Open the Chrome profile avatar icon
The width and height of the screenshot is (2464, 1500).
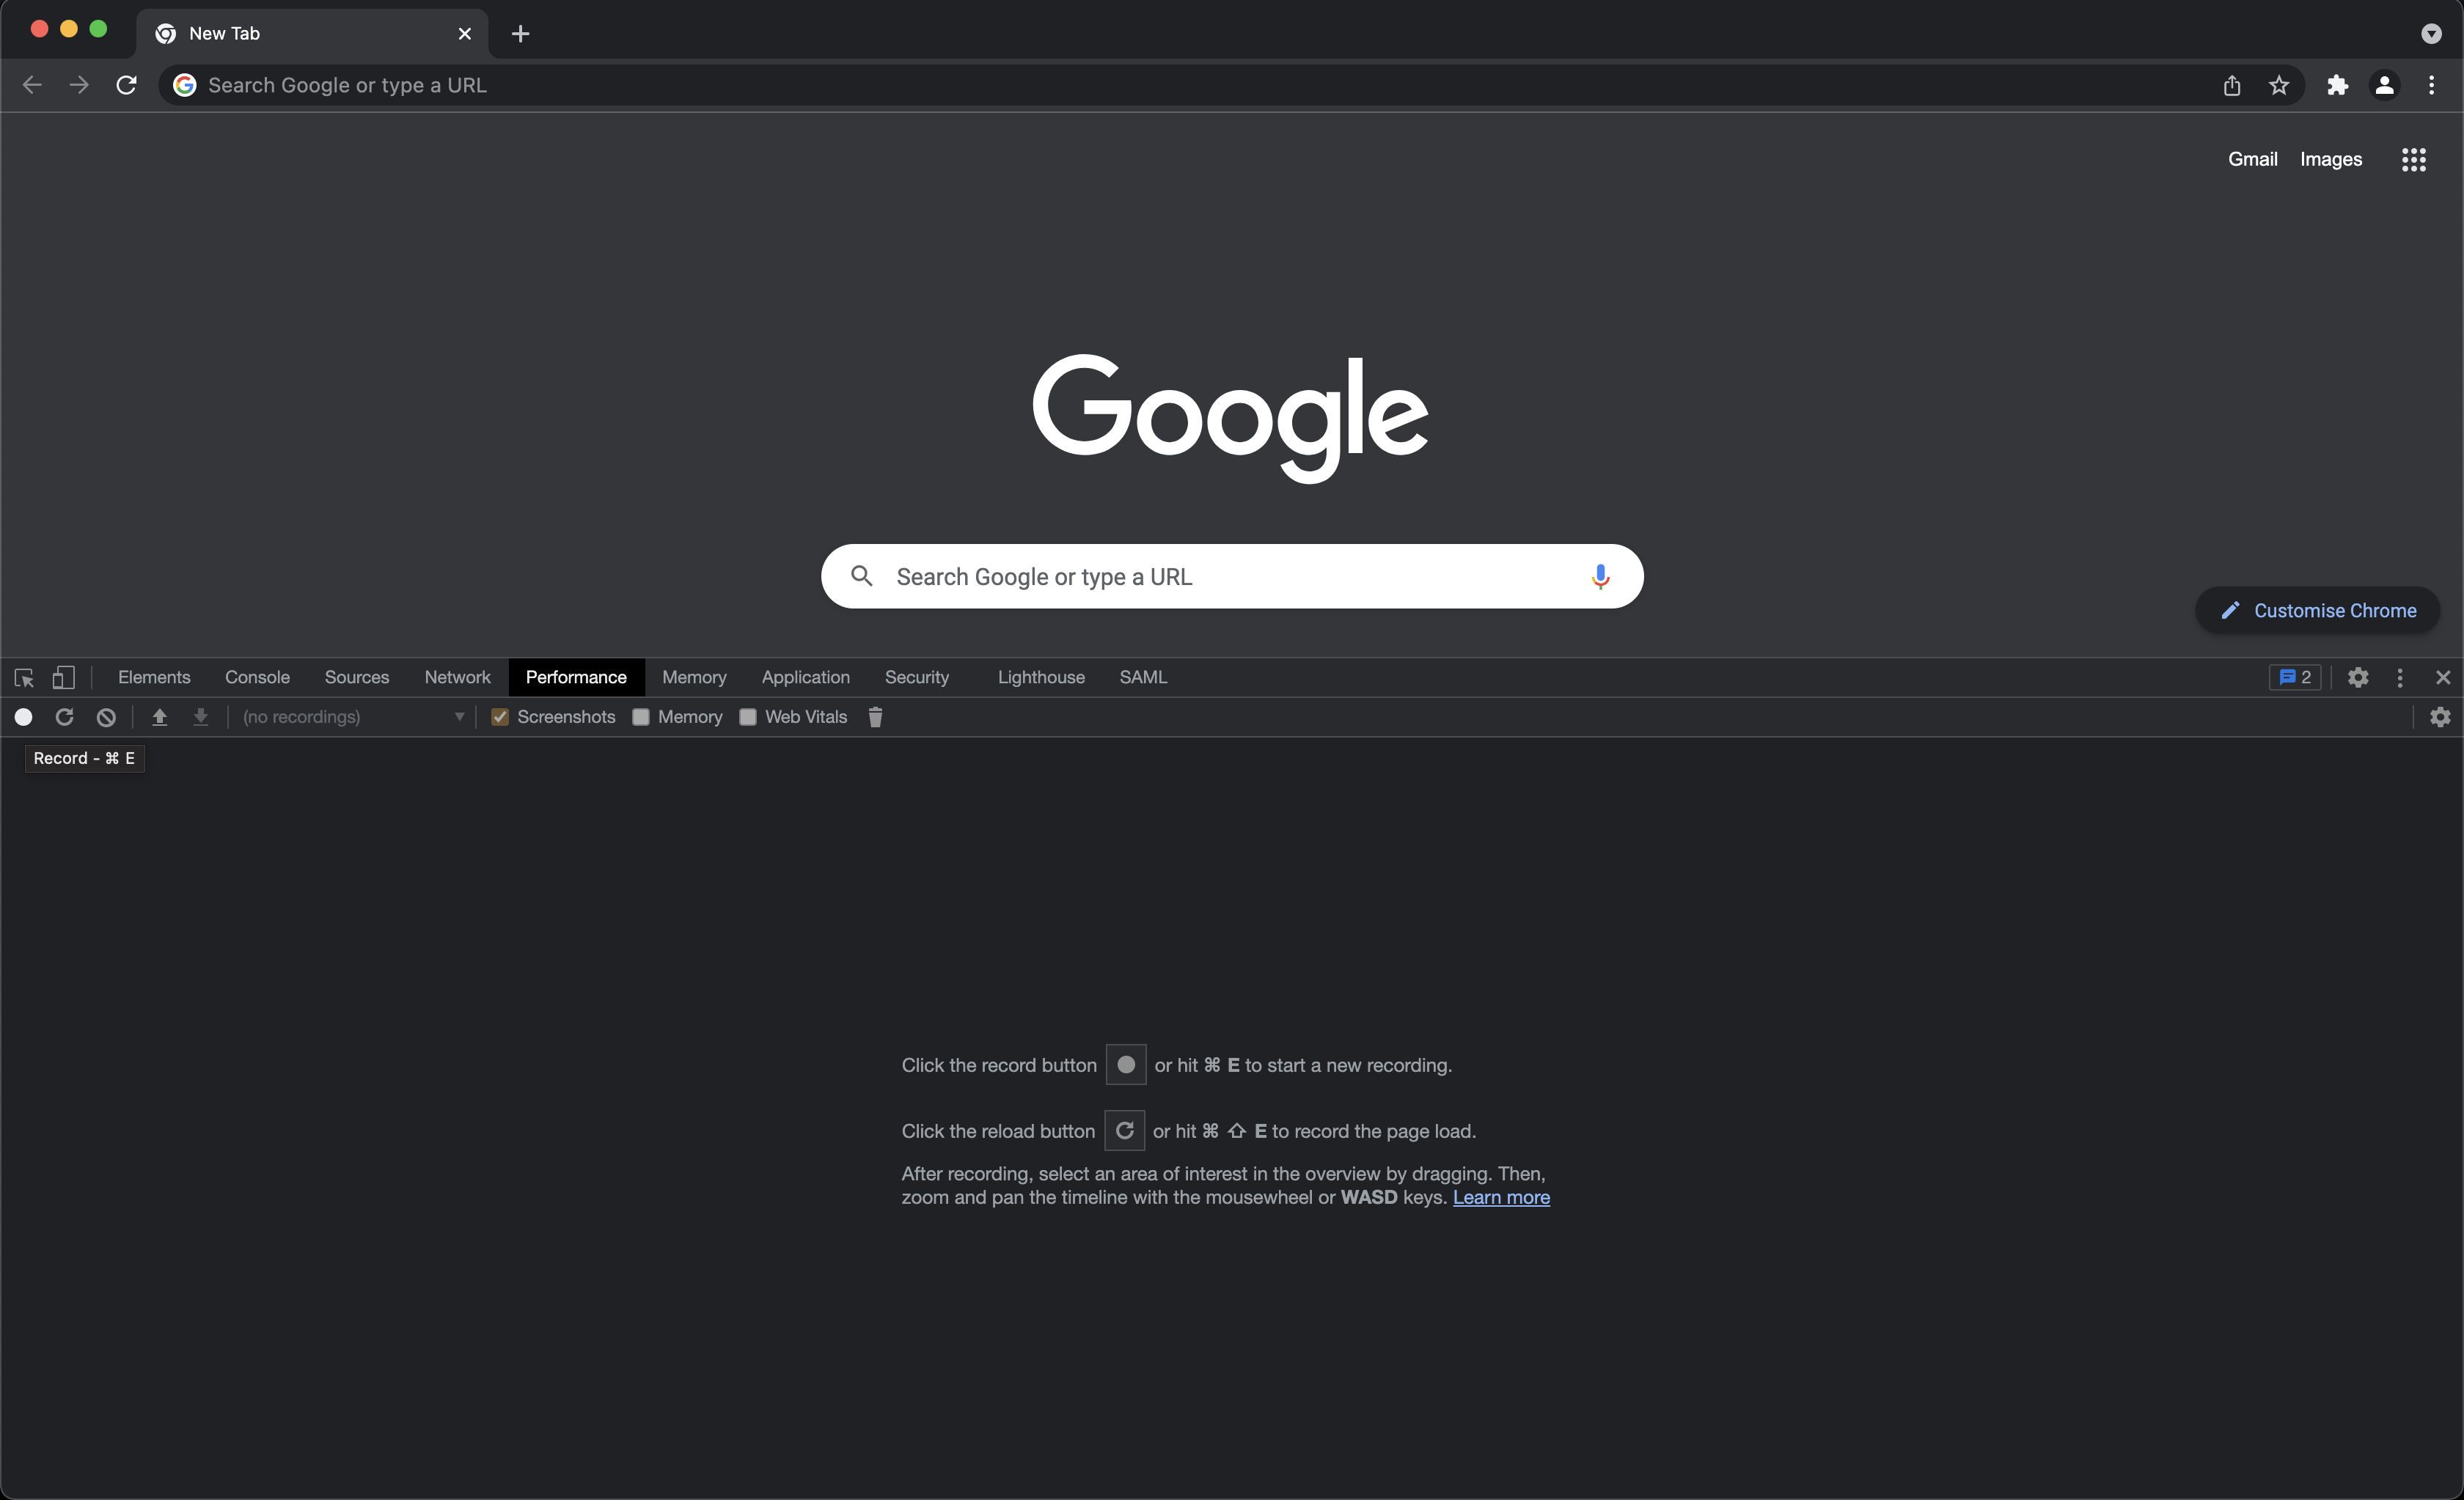tap(2384, 86)
